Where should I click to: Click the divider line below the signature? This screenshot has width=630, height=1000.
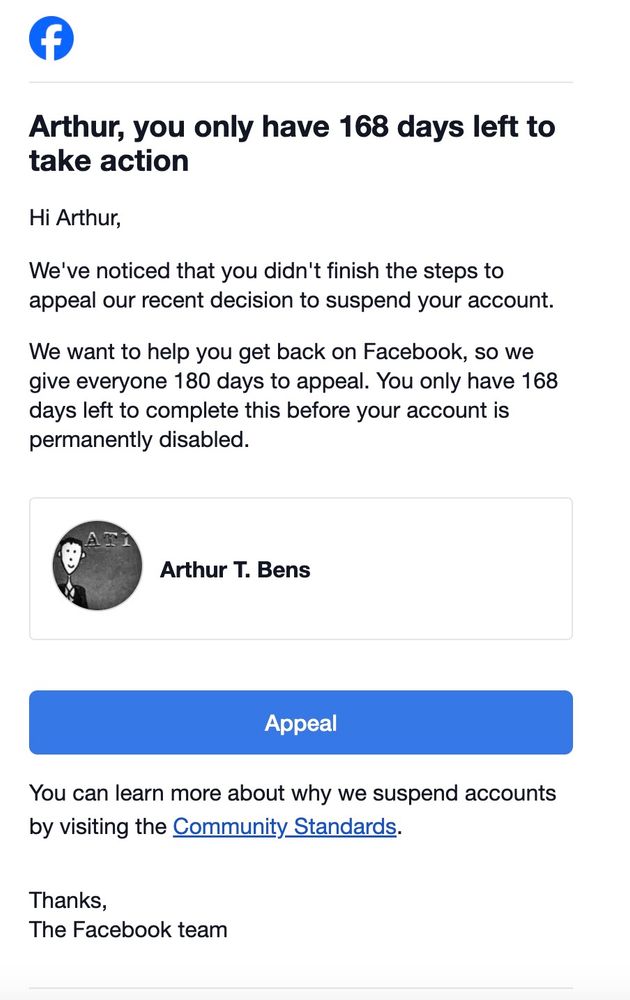pyautogui.click(x=301, y=988)
